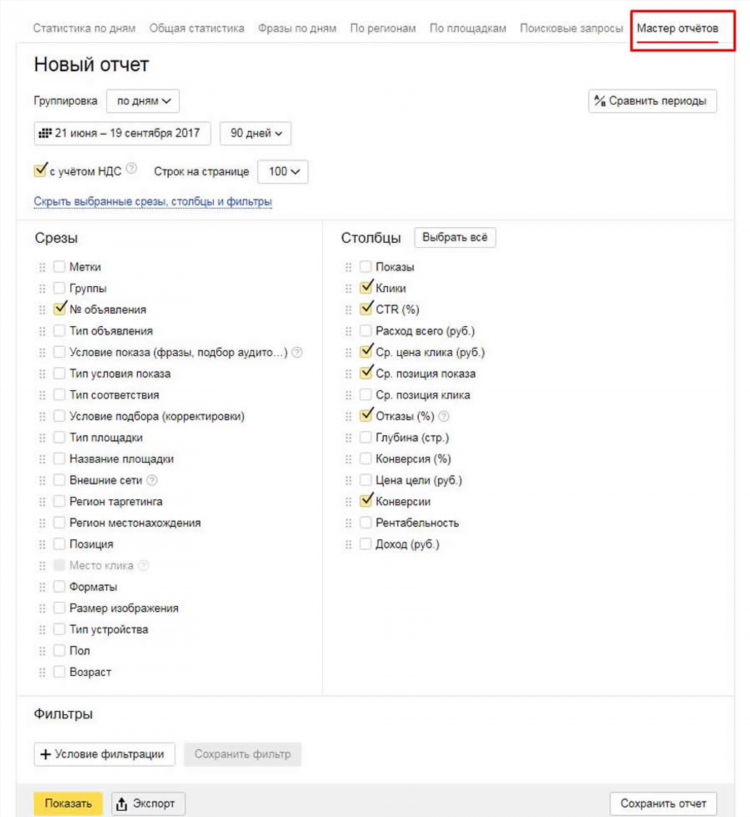Open Строк на странице 100 dropdown
Screen dimensions: 750x817
(283, 171)
